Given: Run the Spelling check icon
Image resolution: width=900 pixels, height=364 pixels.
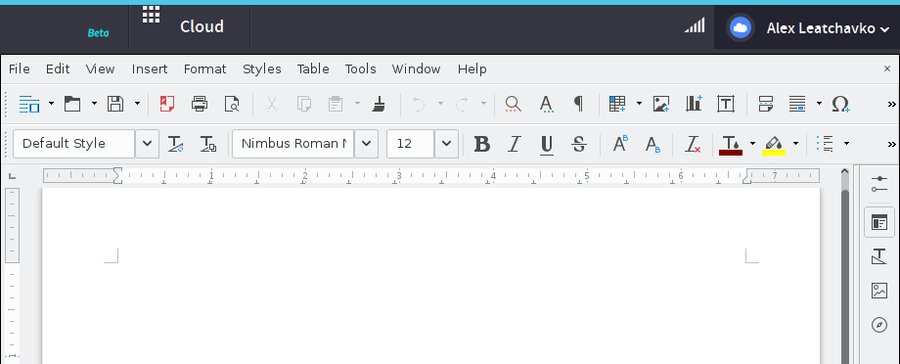Looking at the screenshot, I should (x=546, y=104).
